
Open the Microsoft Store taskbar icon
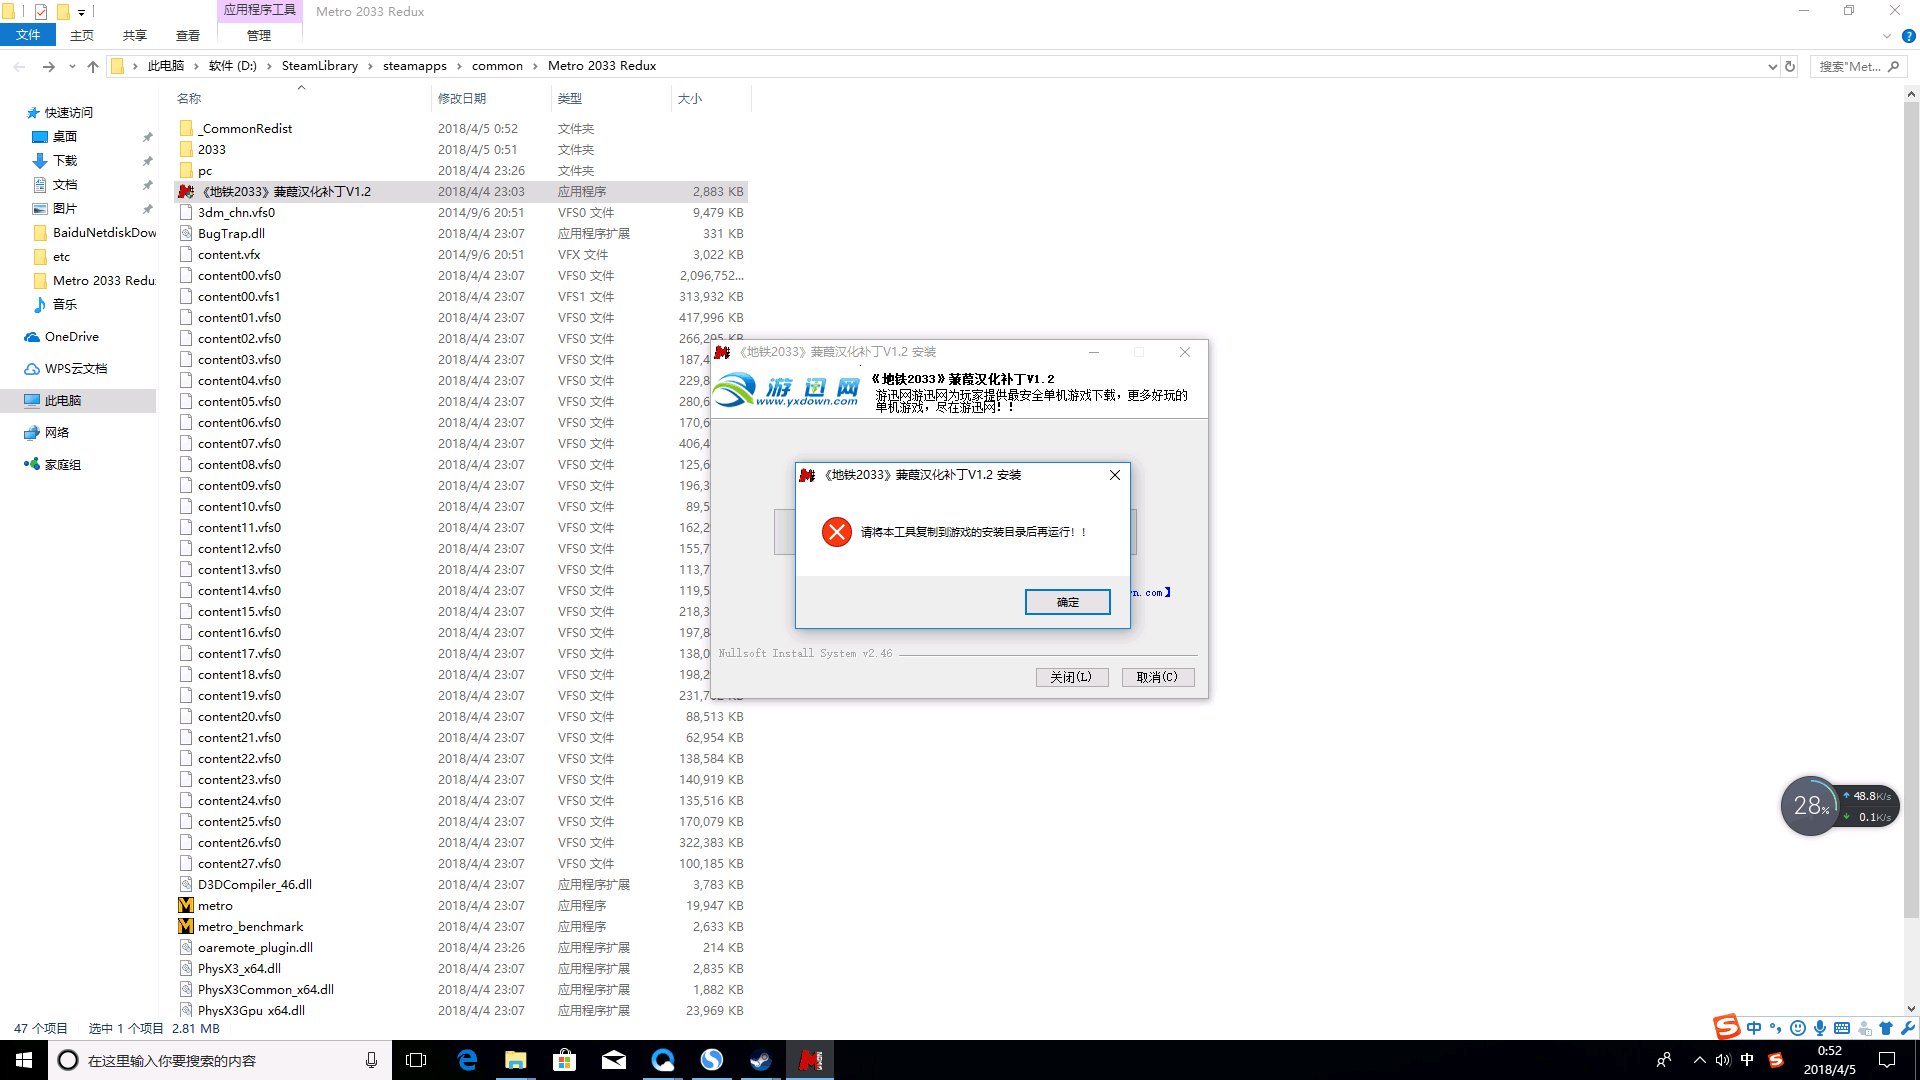[564, 1060]
